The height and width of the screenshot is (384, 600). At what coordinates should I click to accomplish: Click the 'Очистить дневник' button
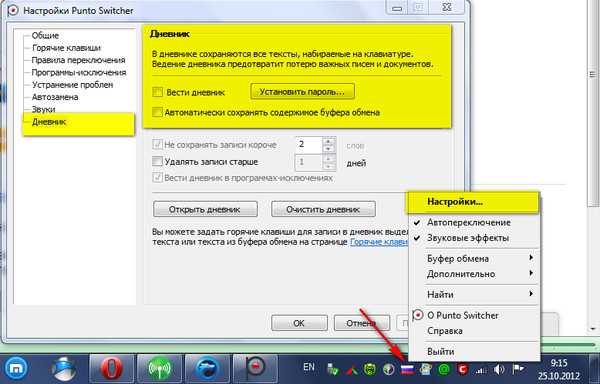tap(323, 209)
